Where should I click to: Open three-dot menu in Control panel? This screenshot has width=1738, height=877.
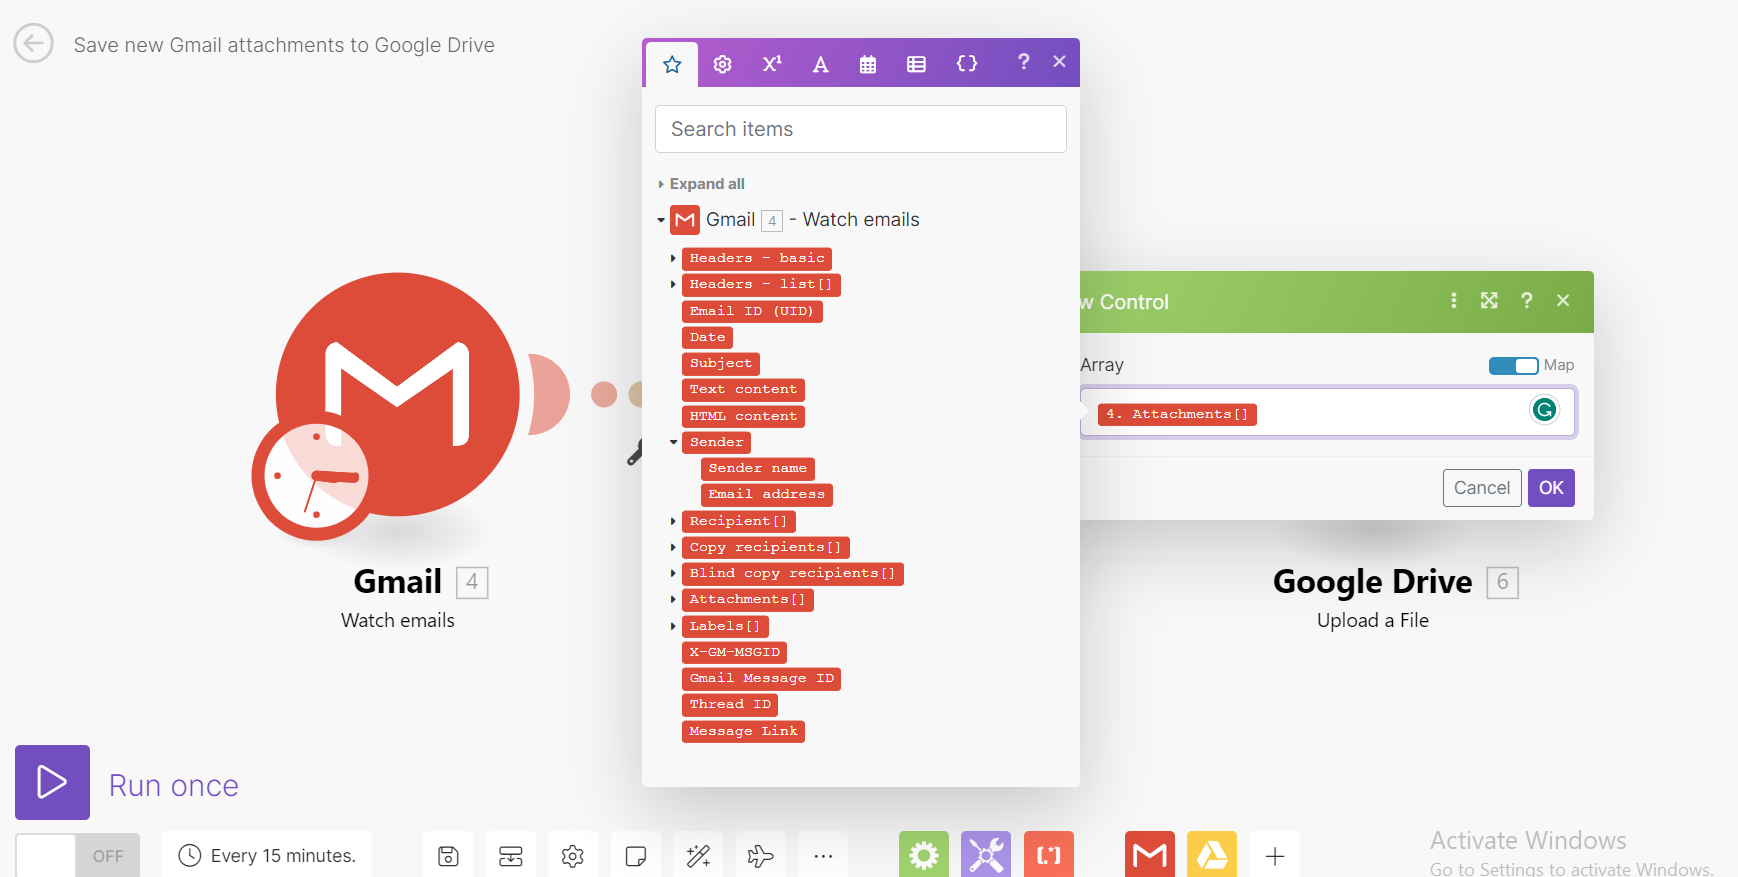(1454, 300)
